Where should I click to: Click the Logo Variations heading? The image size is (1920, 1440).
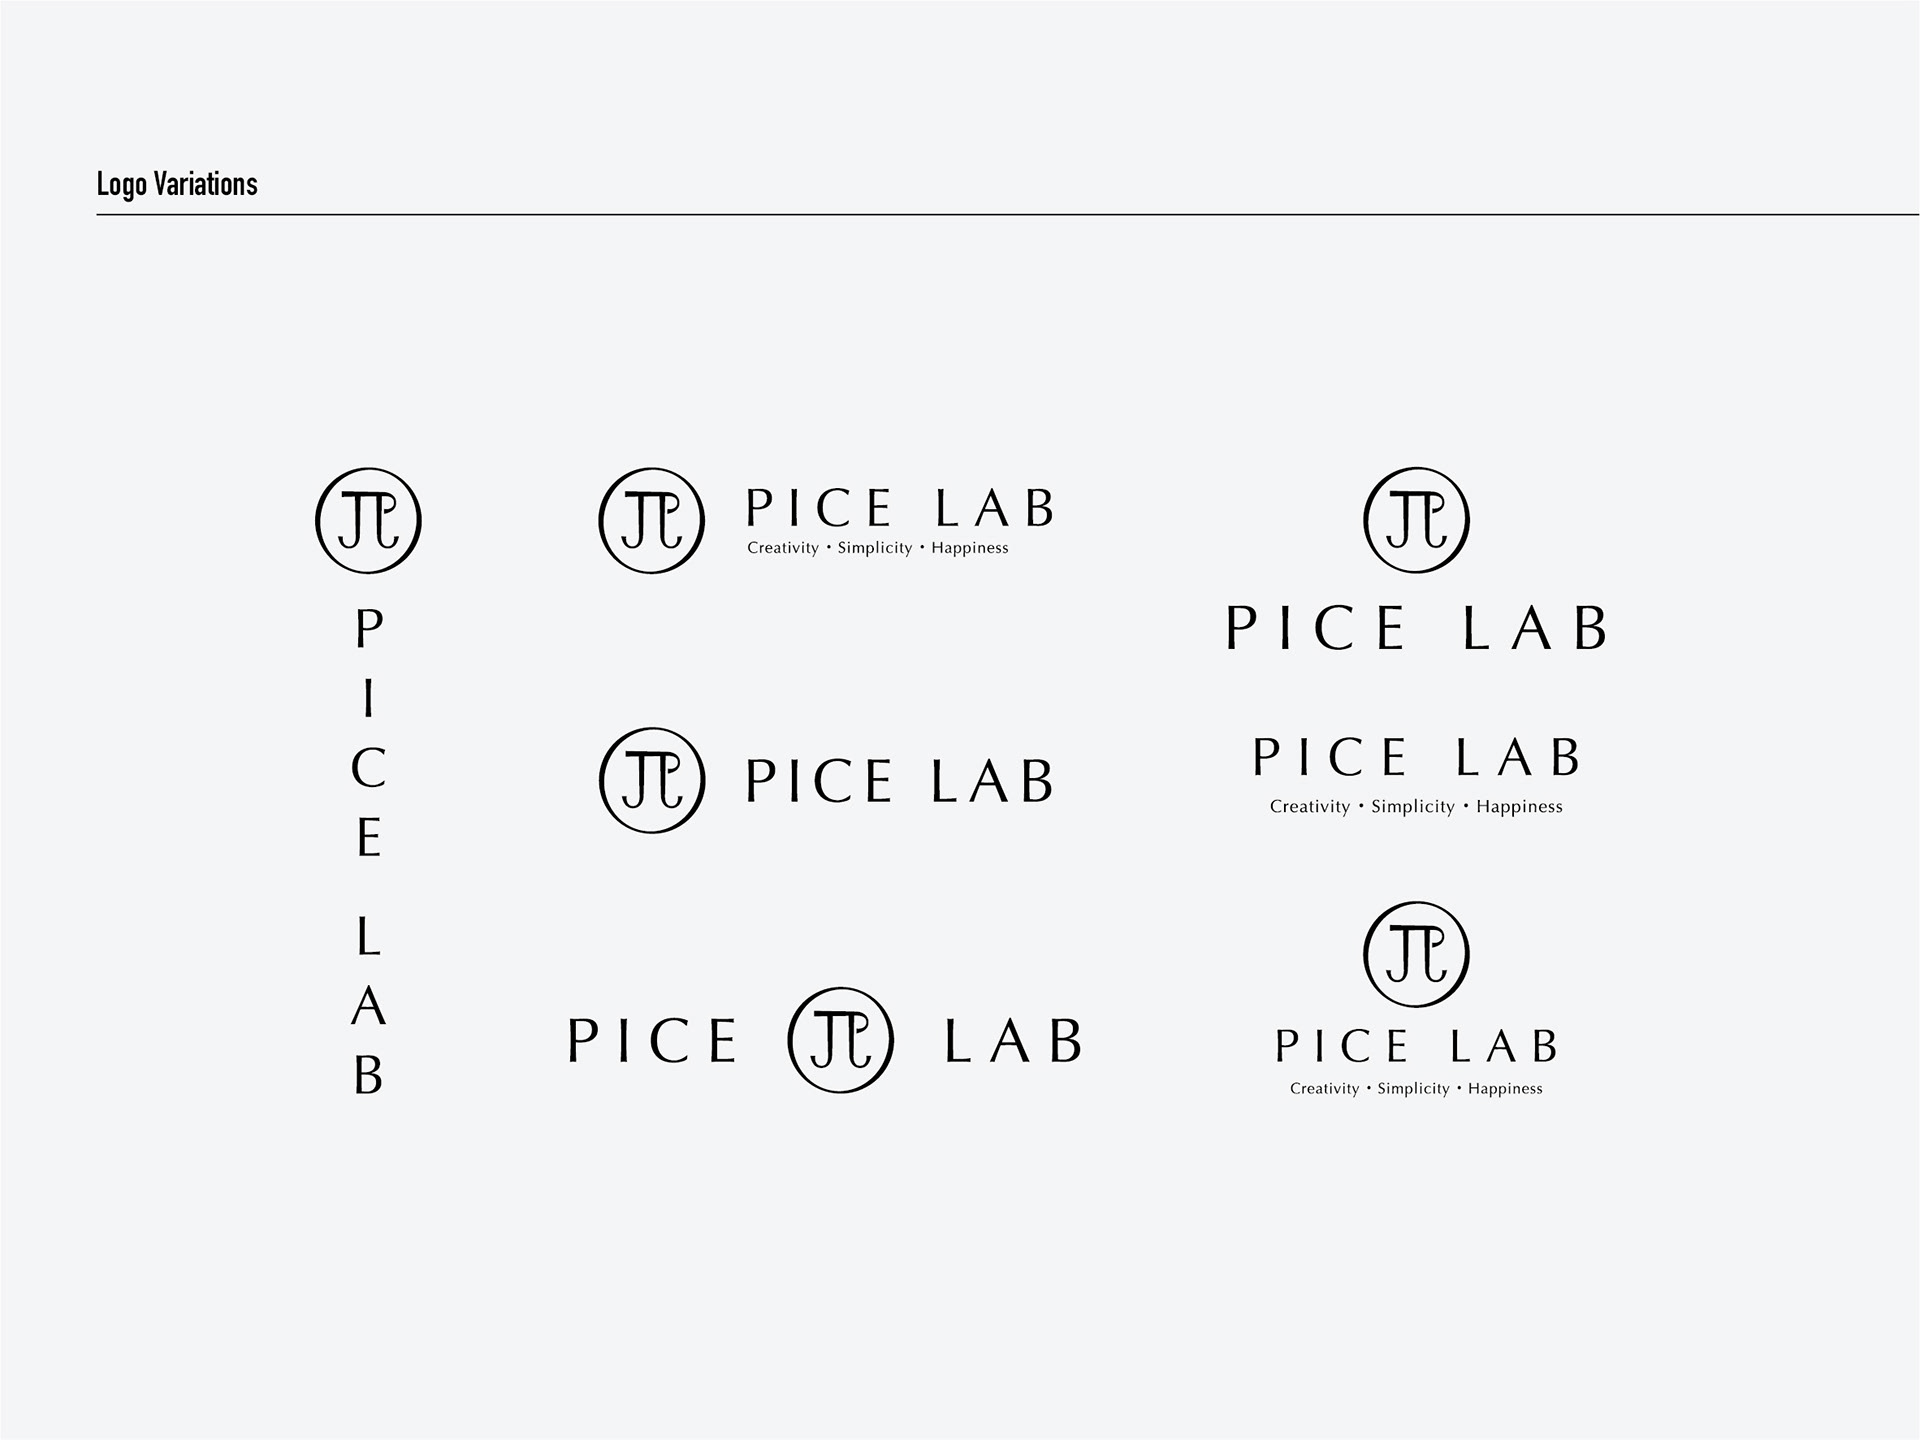[177, 184]
